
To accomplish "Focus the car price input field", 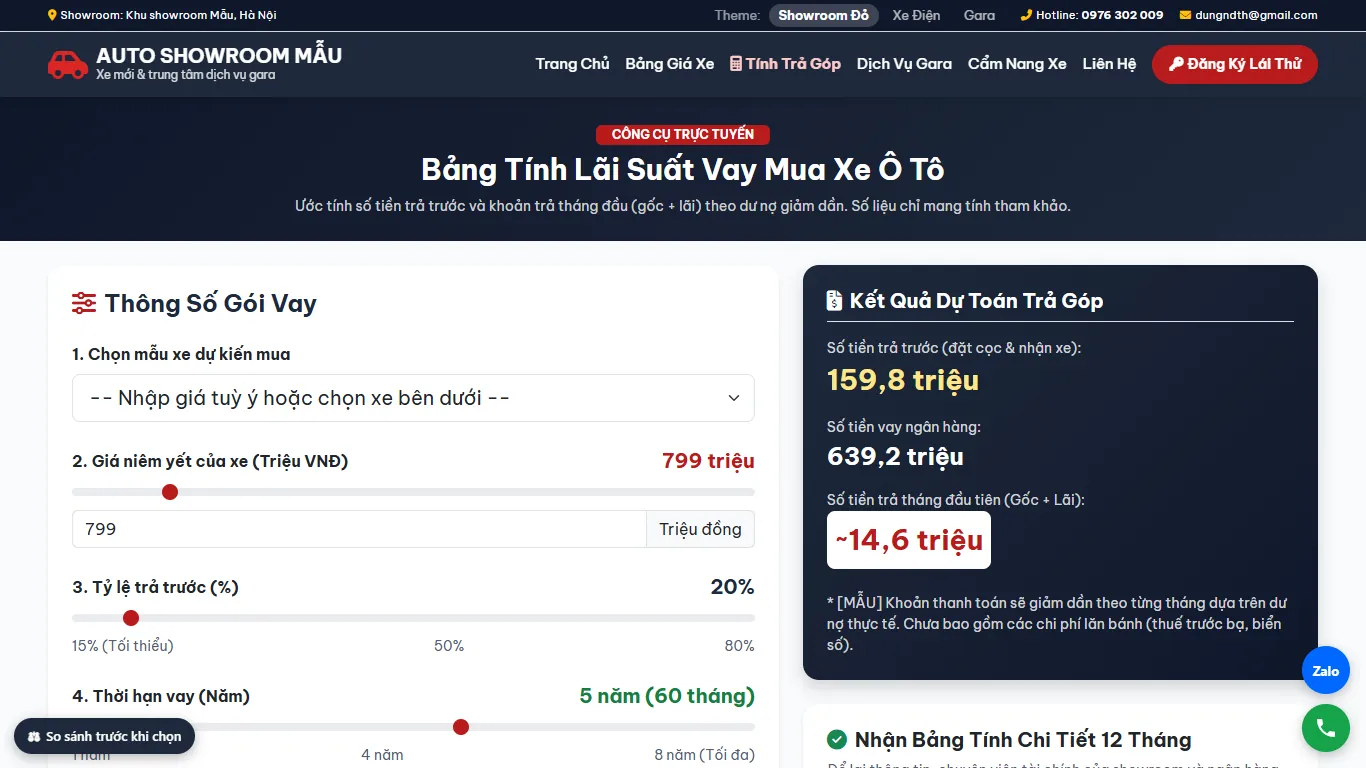I will pyautogui.click(x=359, y=529).
